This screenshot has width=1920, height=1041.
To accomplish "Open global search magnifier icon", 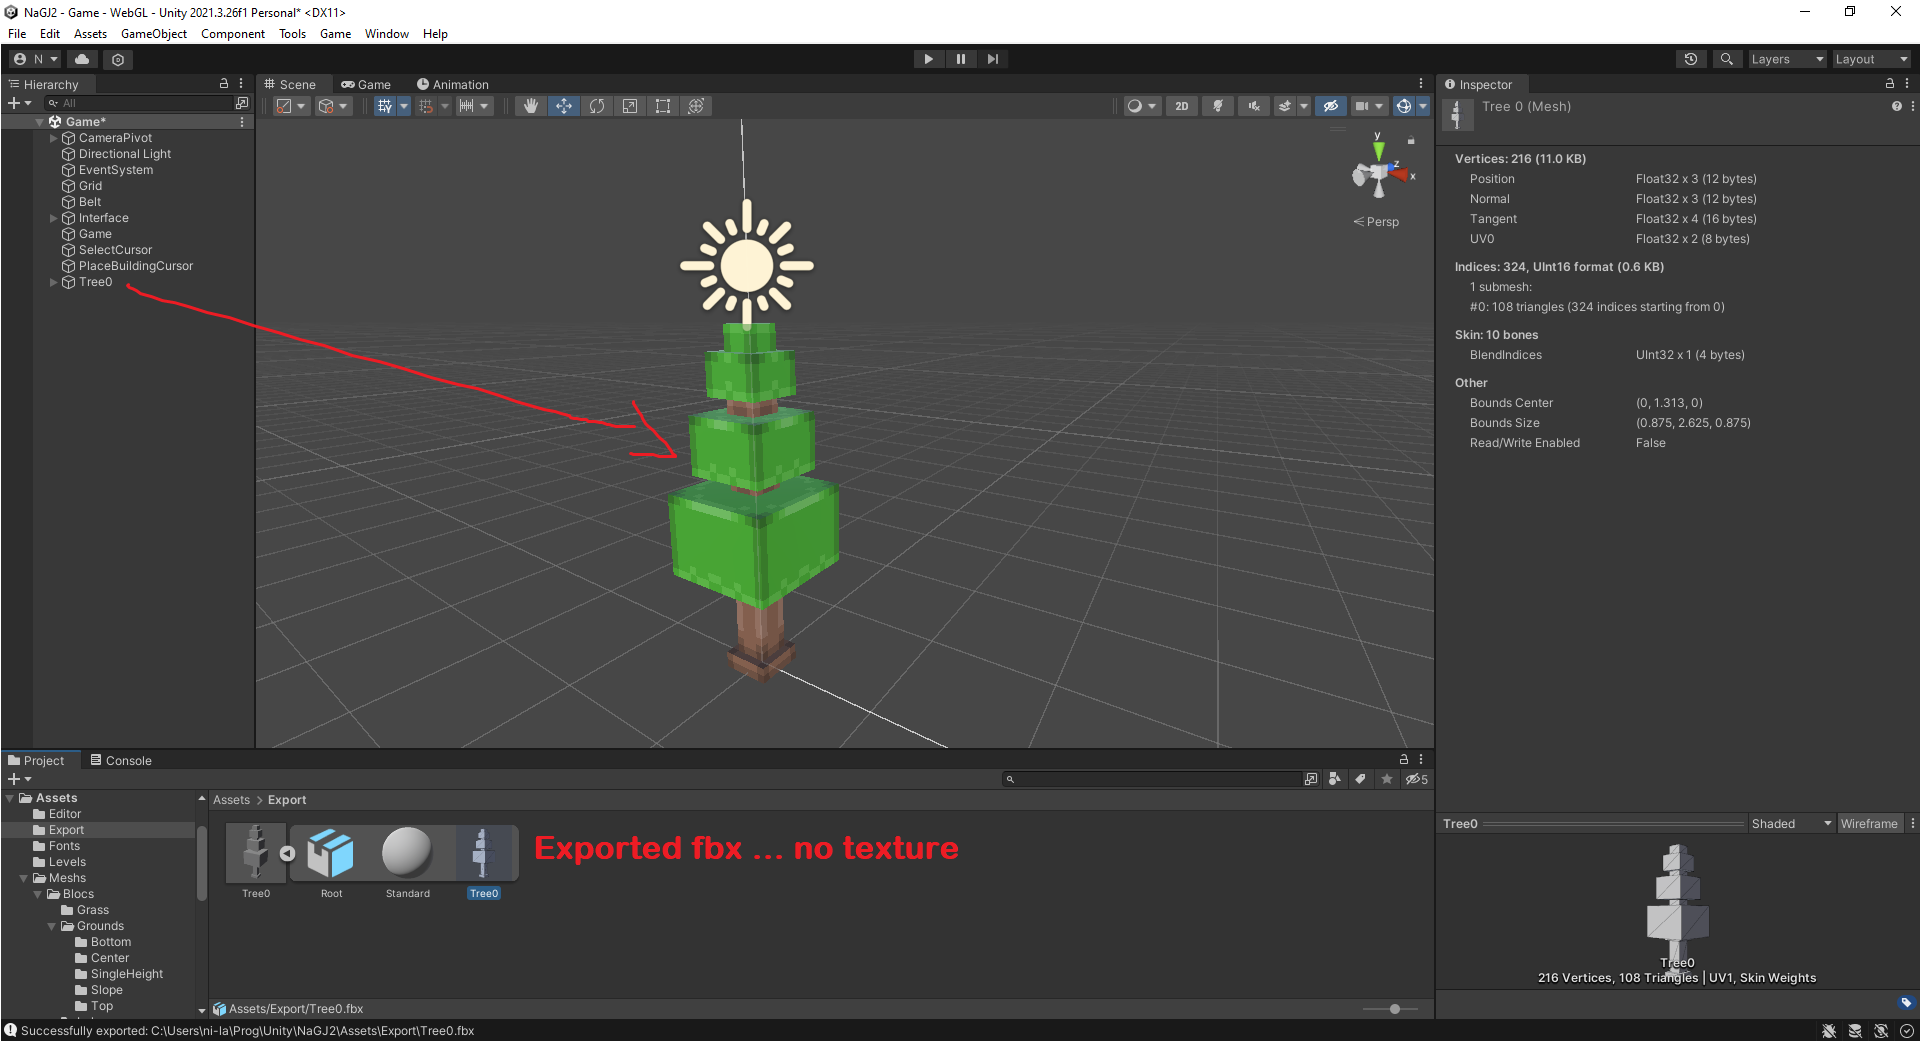I will tap(1726, 59).
